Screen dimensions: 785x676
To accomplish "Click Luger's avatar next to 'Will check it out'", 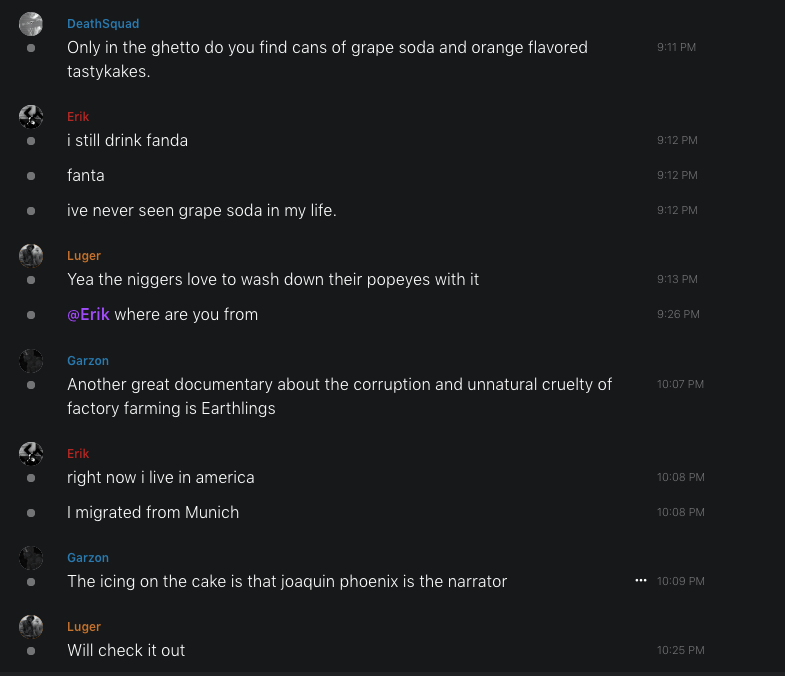I will [x=31, y=627].
